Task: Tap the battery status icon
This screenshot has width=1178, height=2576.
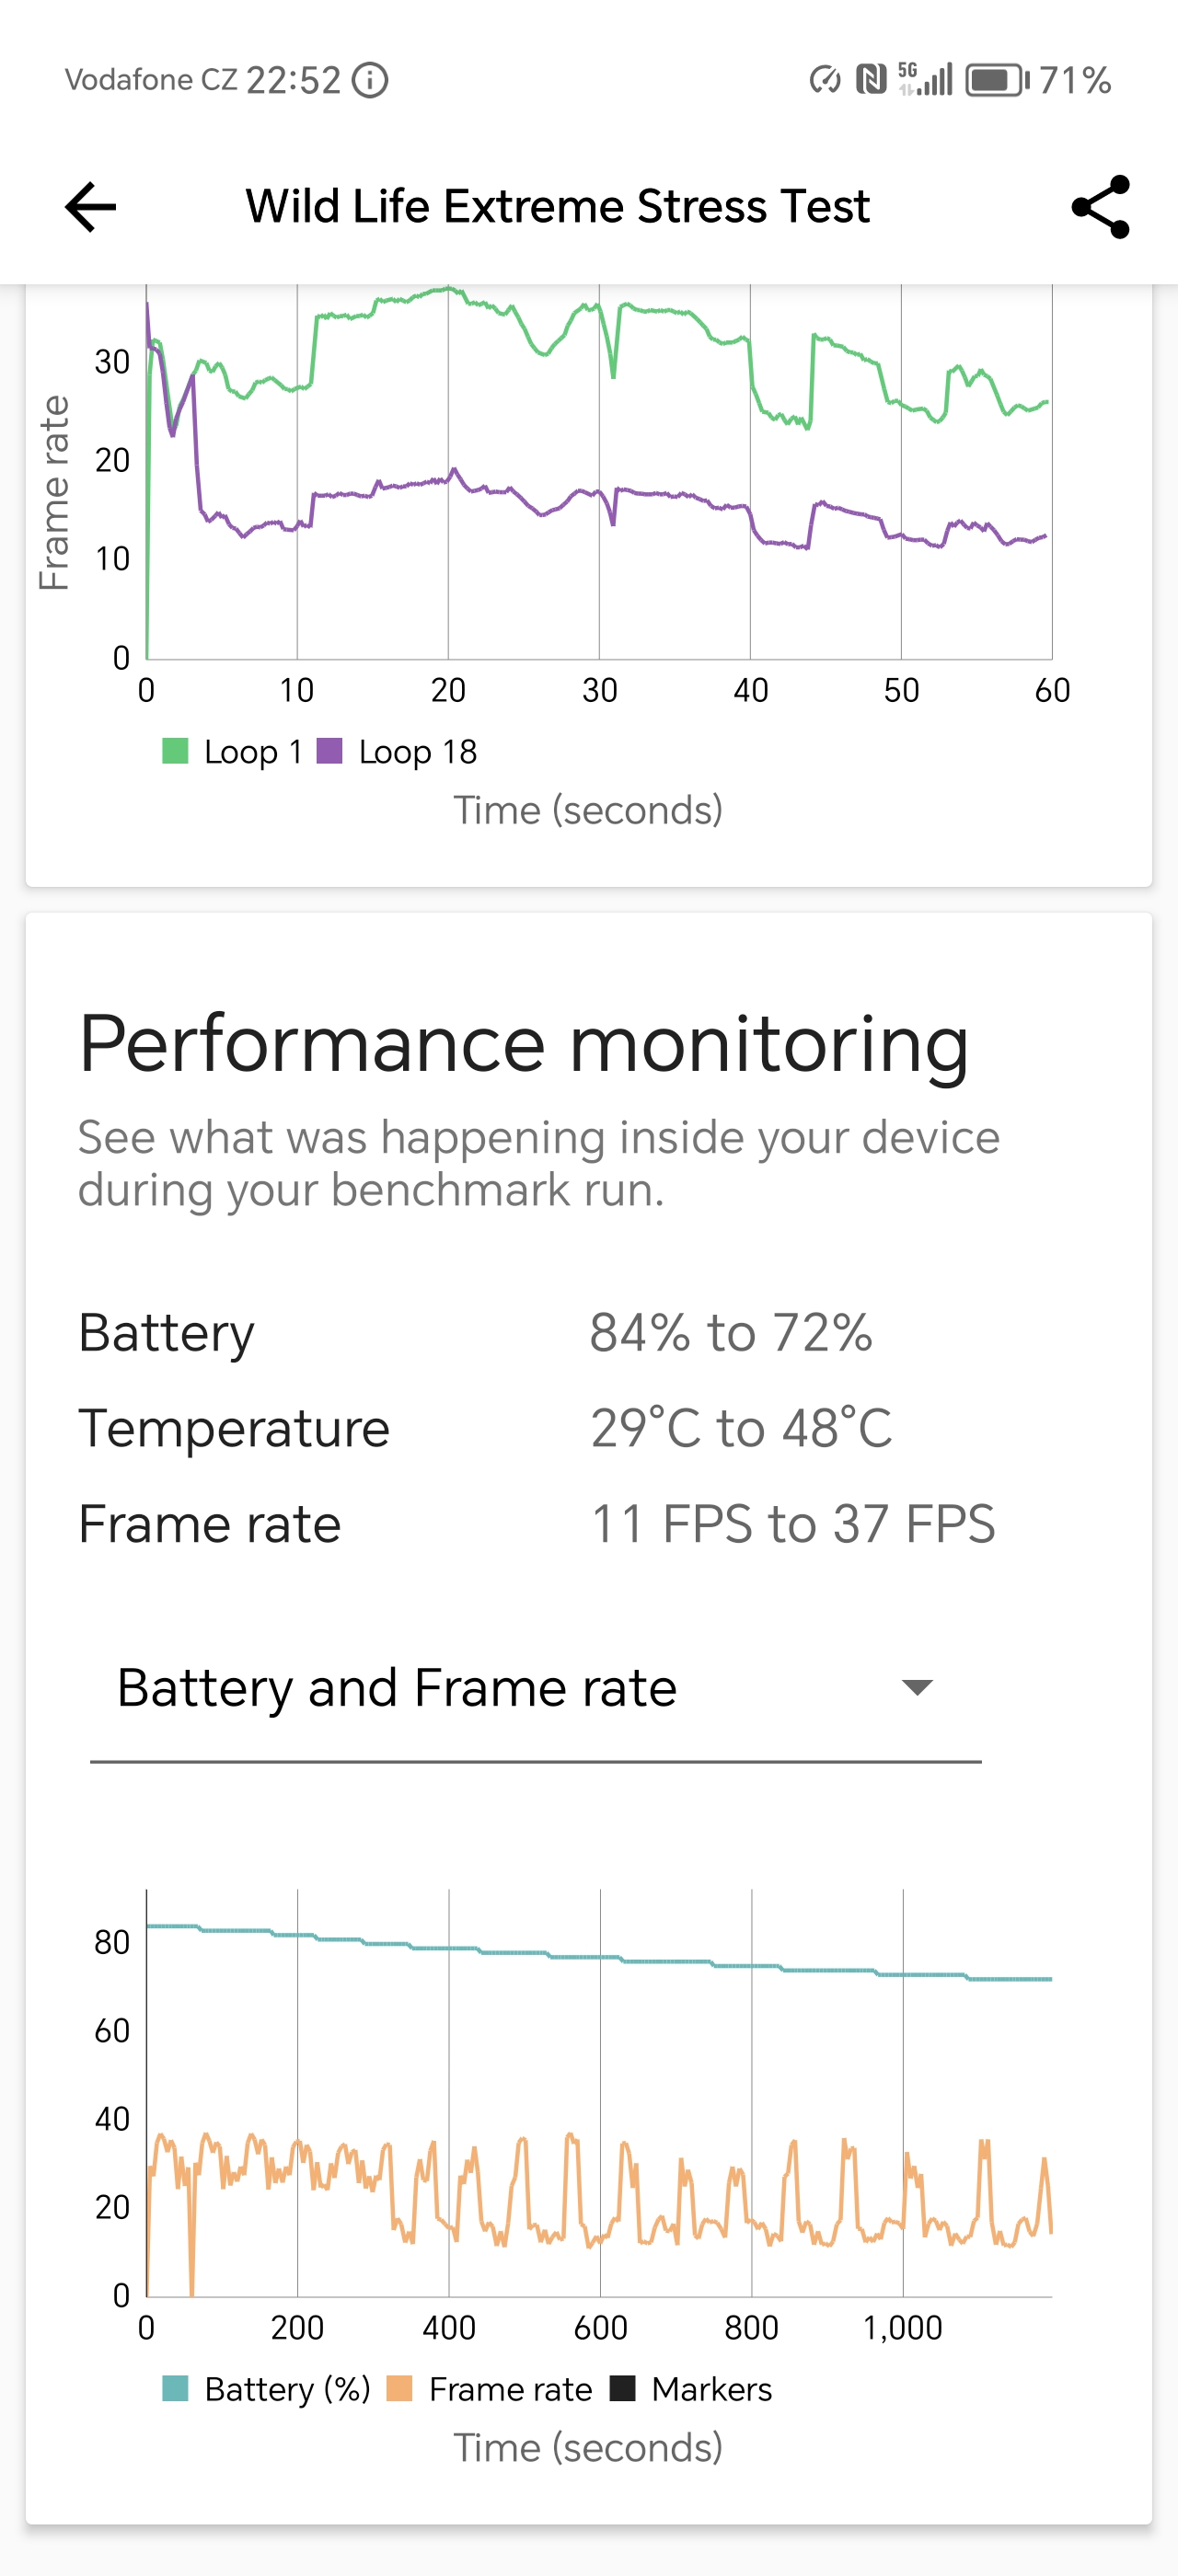Action: pos(996,80)
